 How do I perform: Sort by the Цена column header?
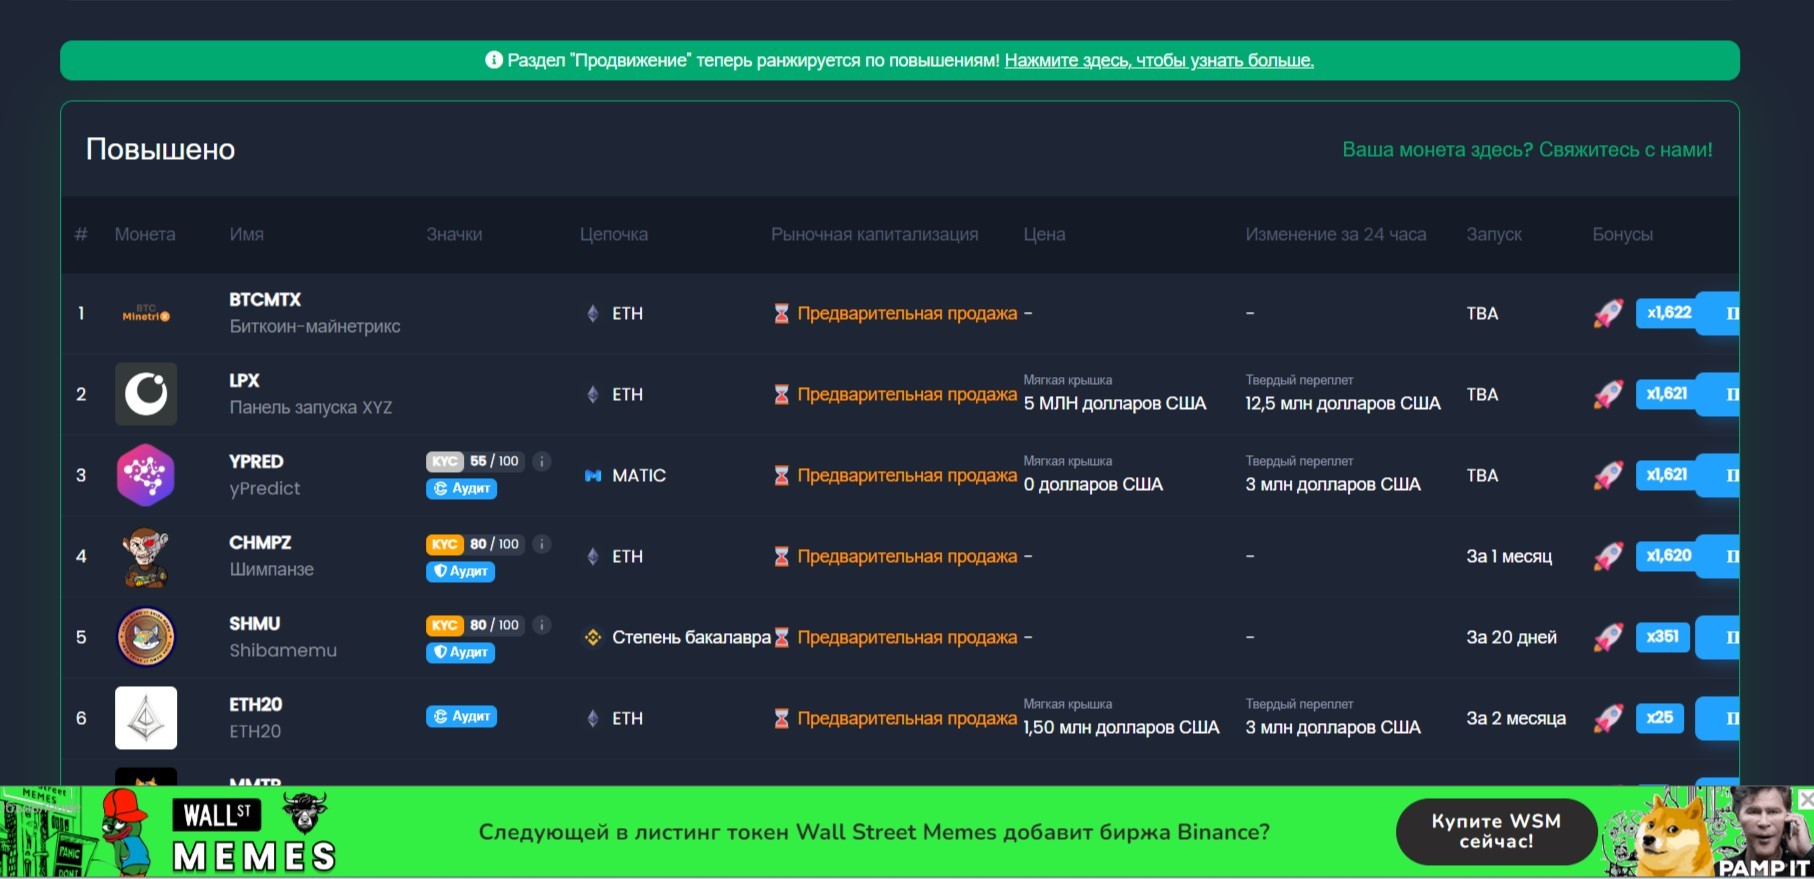(1044, 234)
